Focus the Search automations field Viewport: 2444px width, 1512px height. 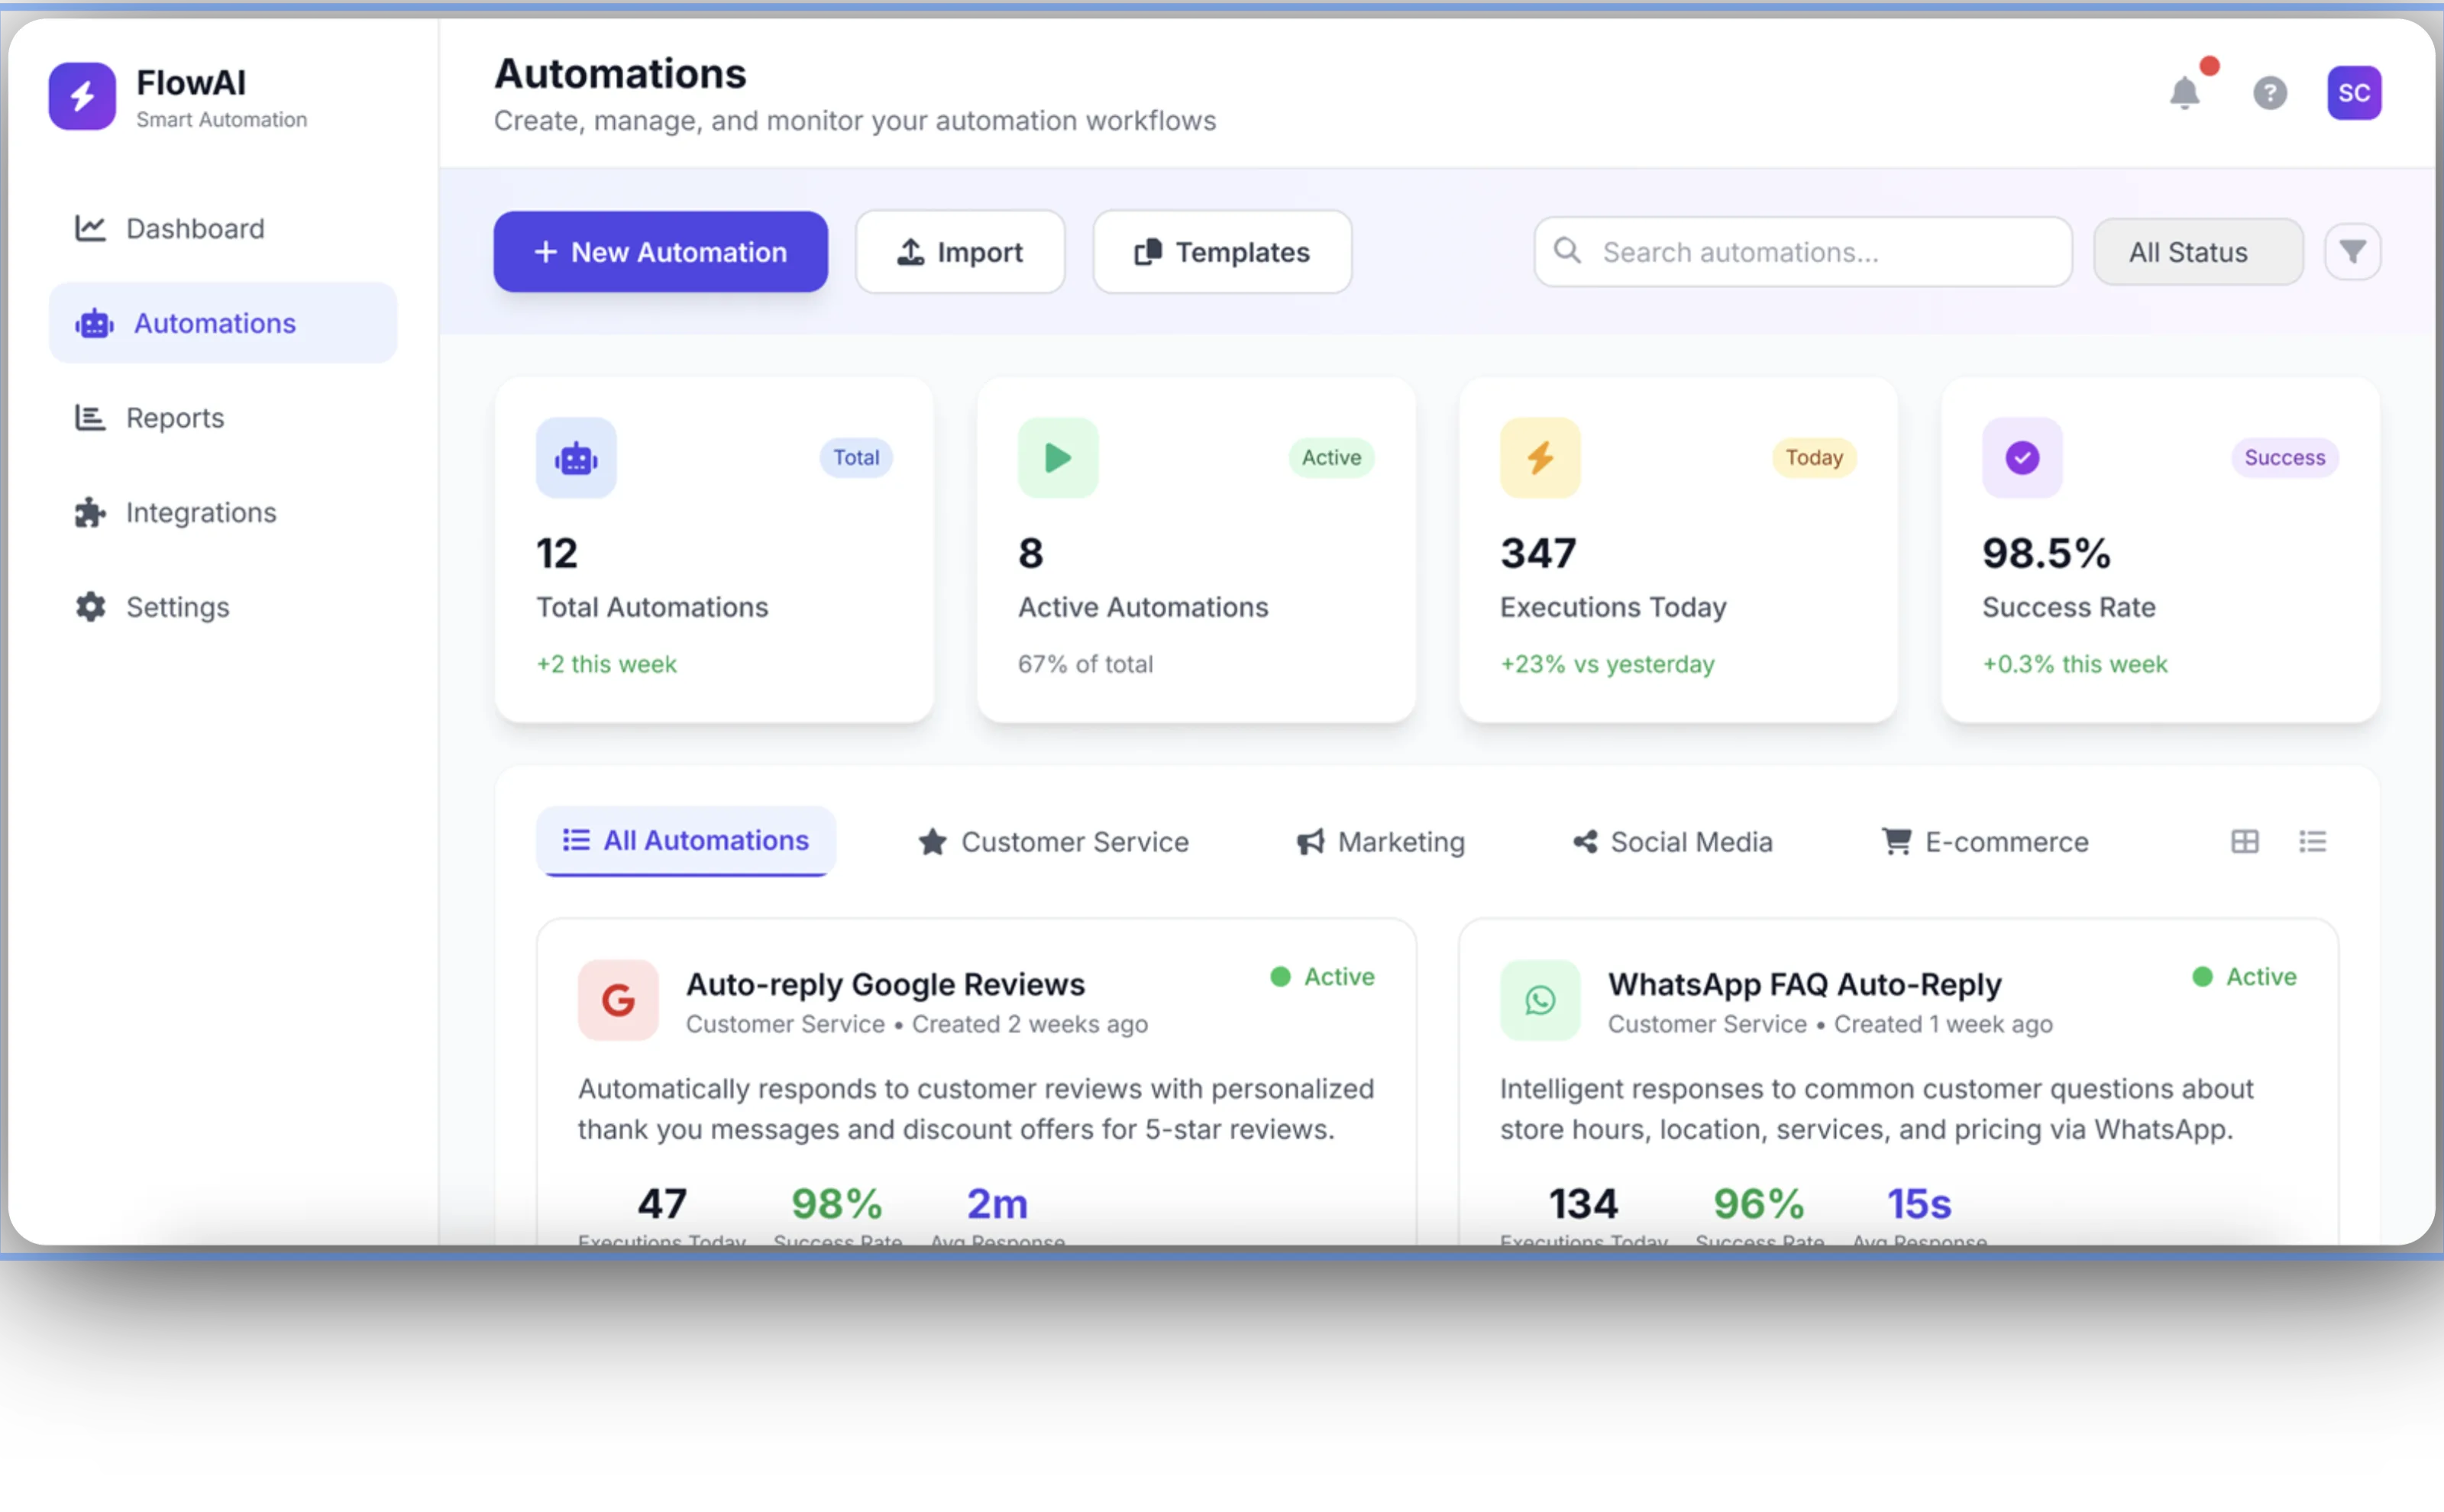1803,252
